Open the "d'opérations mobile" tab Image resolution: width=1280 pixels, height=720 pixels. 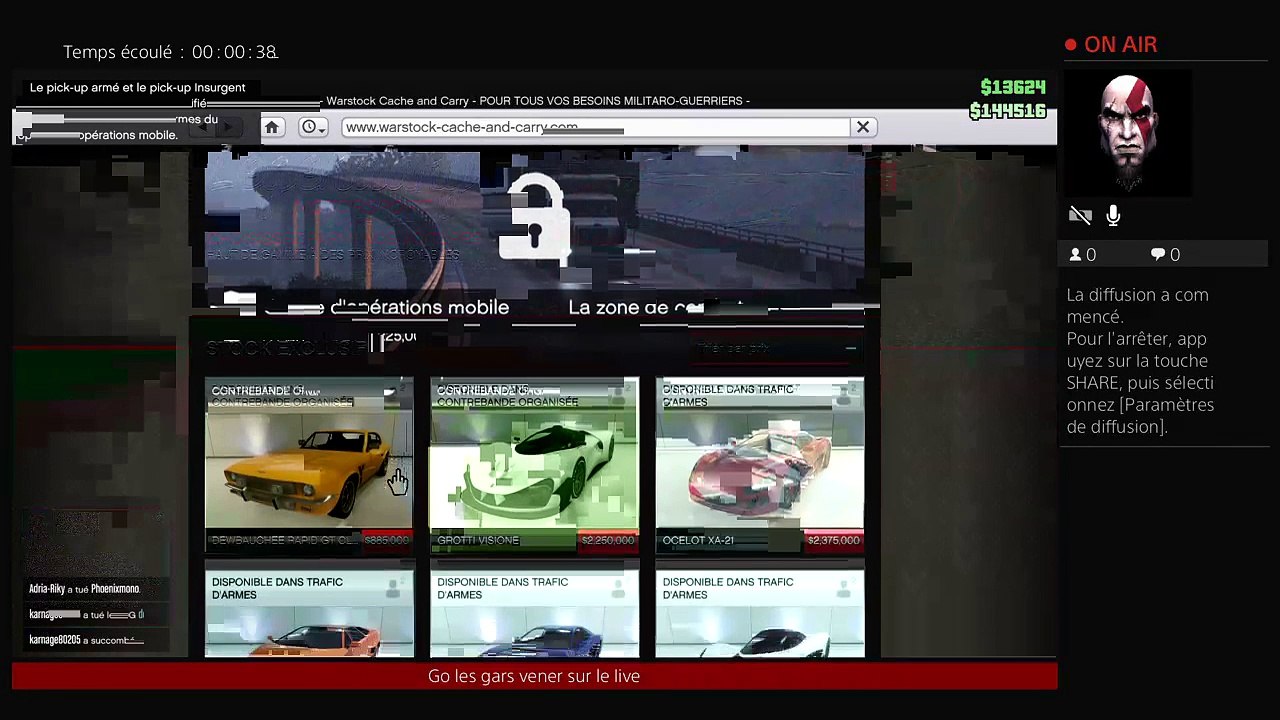click(419, 308)
